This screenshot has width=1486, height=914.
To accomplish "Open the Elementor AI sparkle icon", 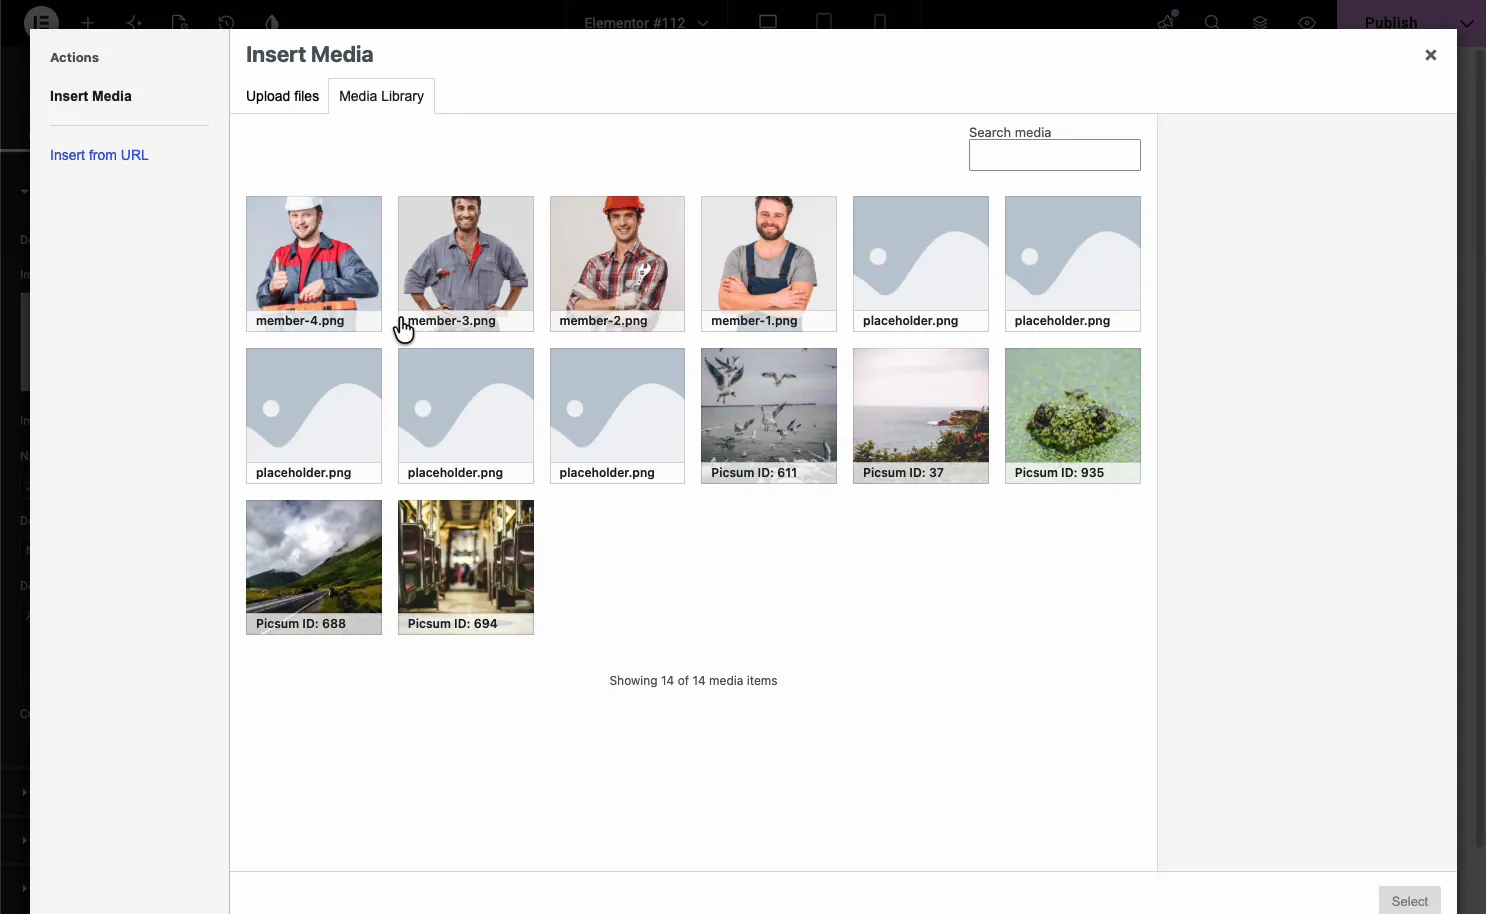I will (134, 22).
